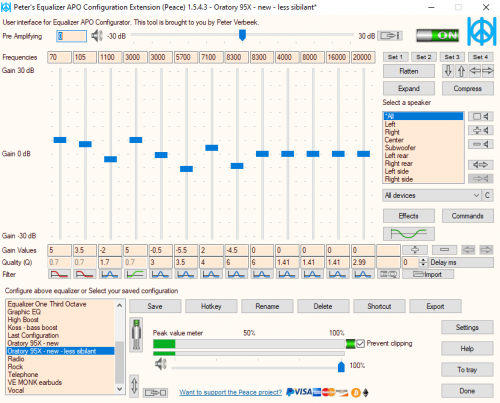The height and width of the screenshot is (403, 500).
Task: Select the VE MONK earbuds configuration
Action: (61, 382)
